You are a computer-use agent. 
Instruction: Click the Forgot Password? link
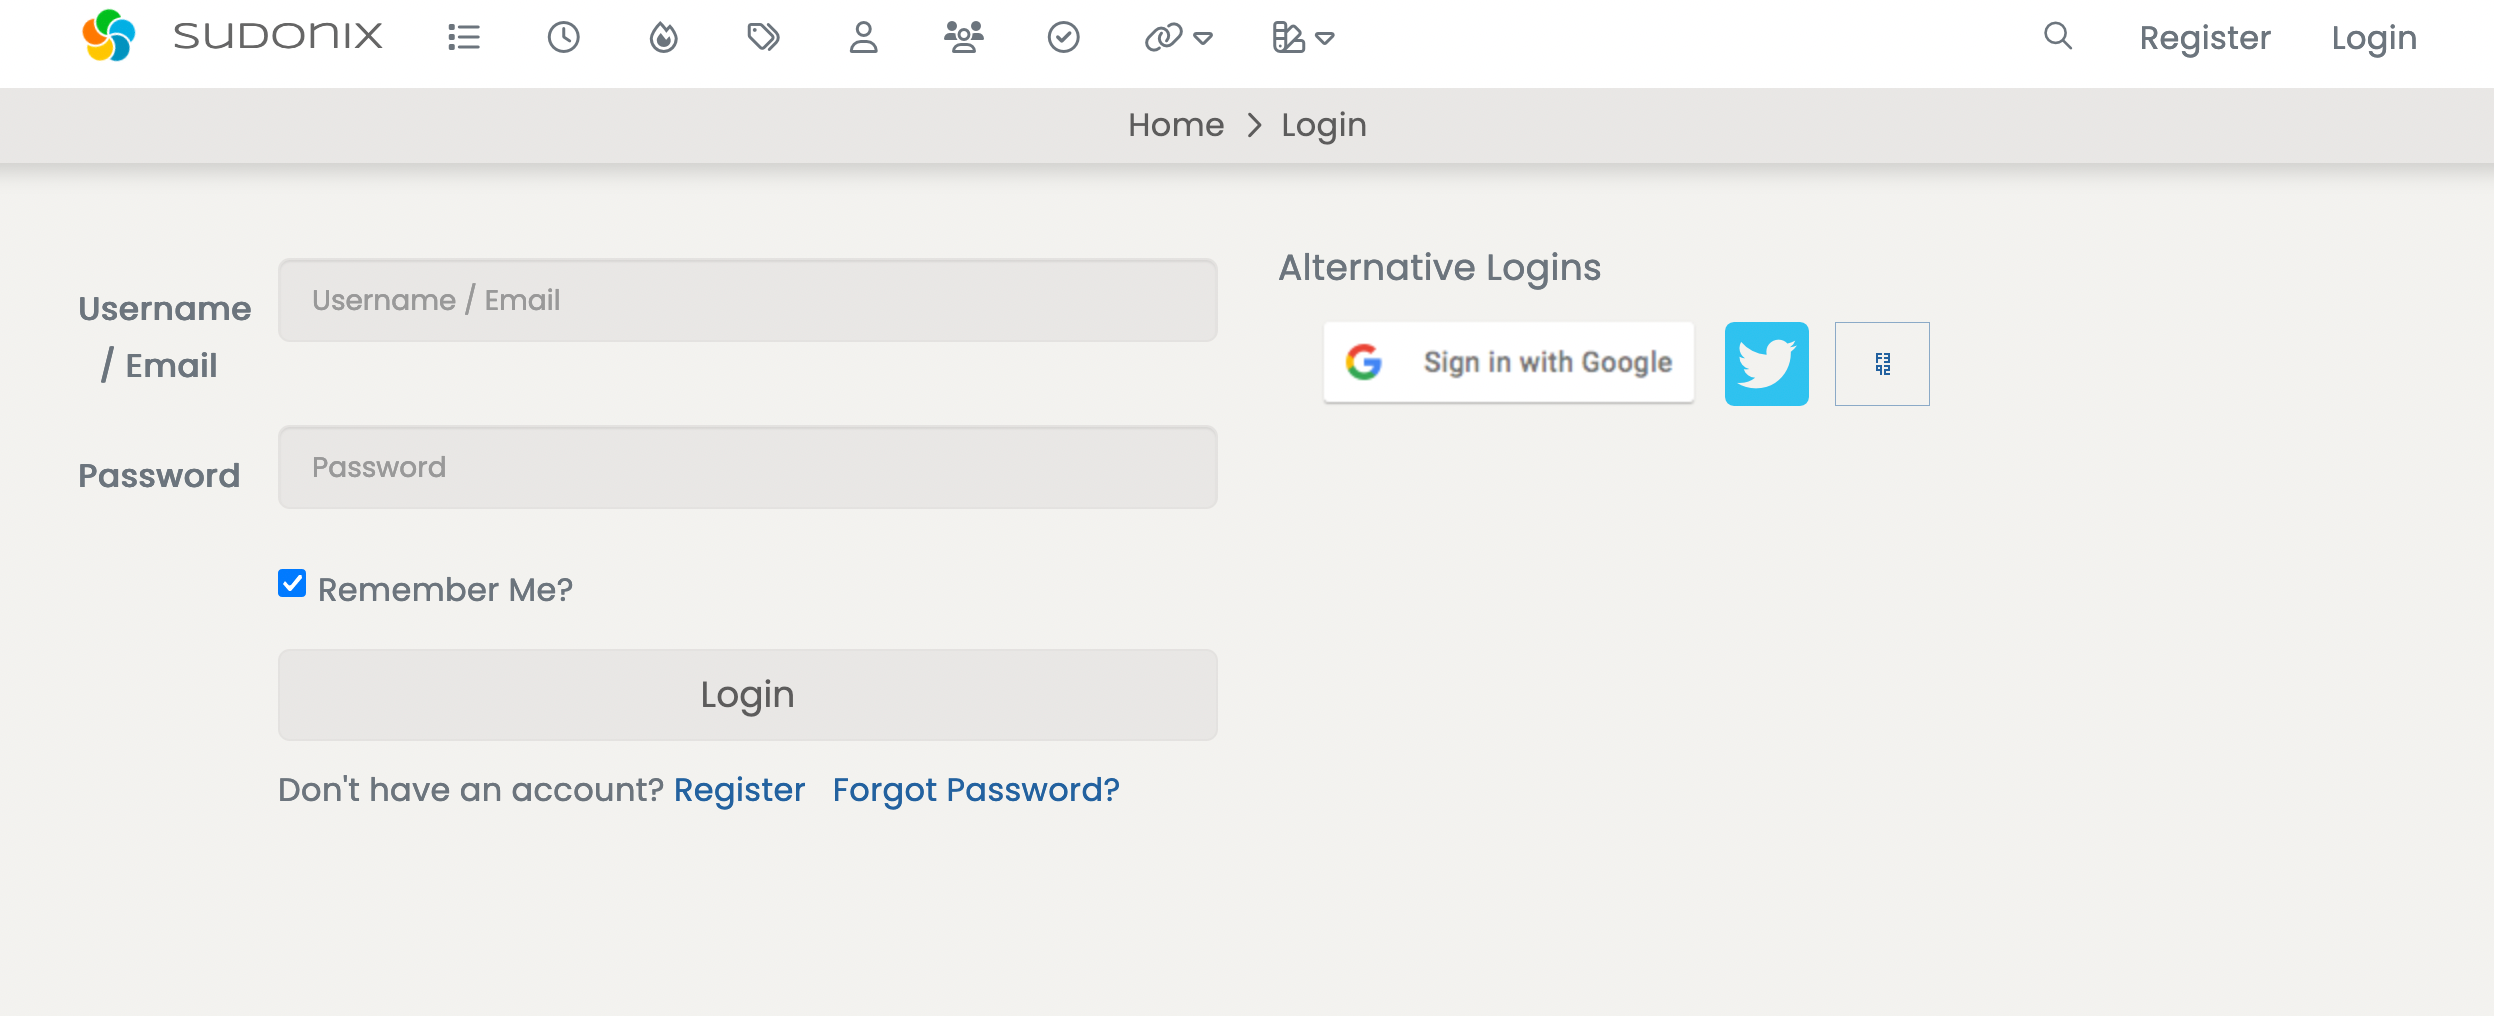point(976,790)
